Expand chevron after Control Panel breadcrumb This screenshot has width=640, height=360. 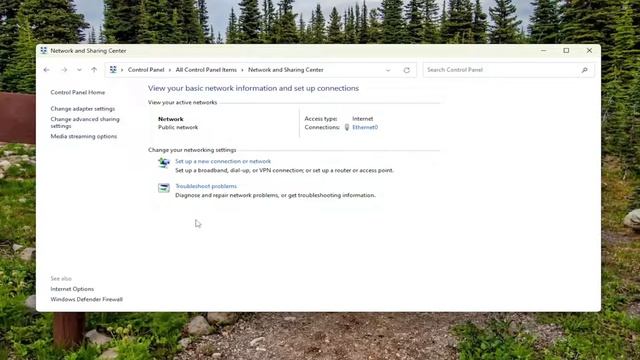click(x=170, y=70)
